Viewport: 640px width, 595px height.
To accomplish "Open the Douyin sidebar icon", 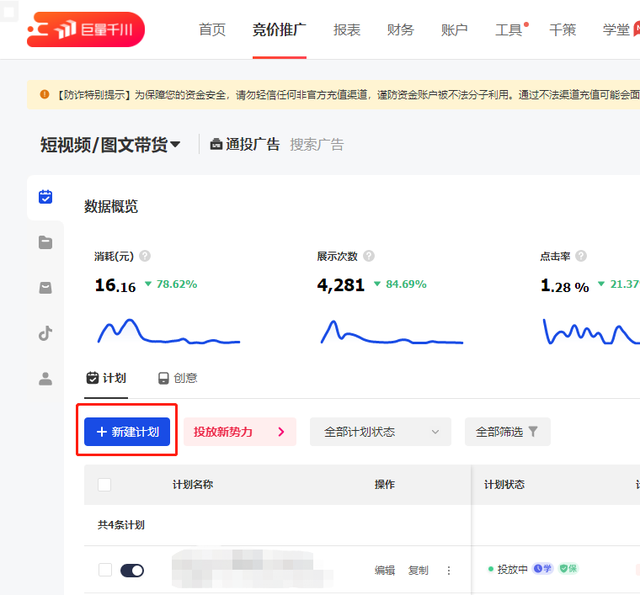I will 45,333.
